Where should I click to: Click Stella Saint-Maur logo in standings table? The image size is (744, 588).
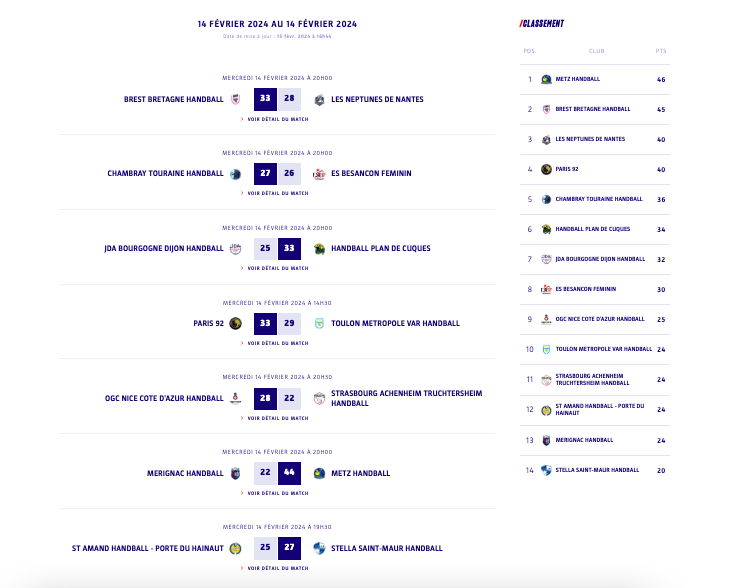tap(546, 469)
